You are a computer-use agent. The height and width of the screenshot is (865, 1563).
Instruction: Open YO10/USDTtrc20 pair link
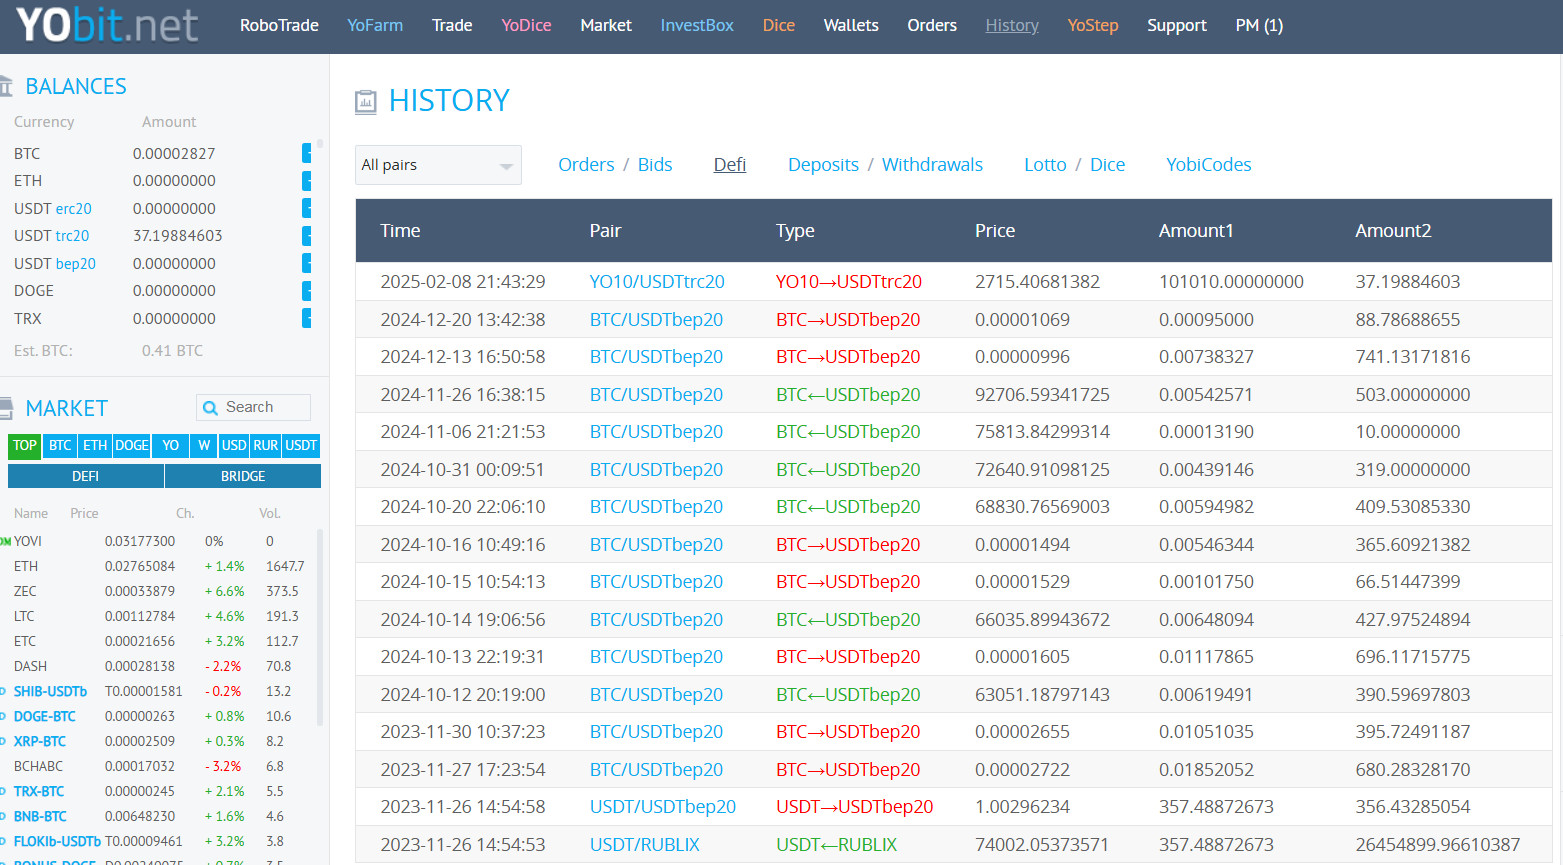pyautogui.click(x=657, y=282)
